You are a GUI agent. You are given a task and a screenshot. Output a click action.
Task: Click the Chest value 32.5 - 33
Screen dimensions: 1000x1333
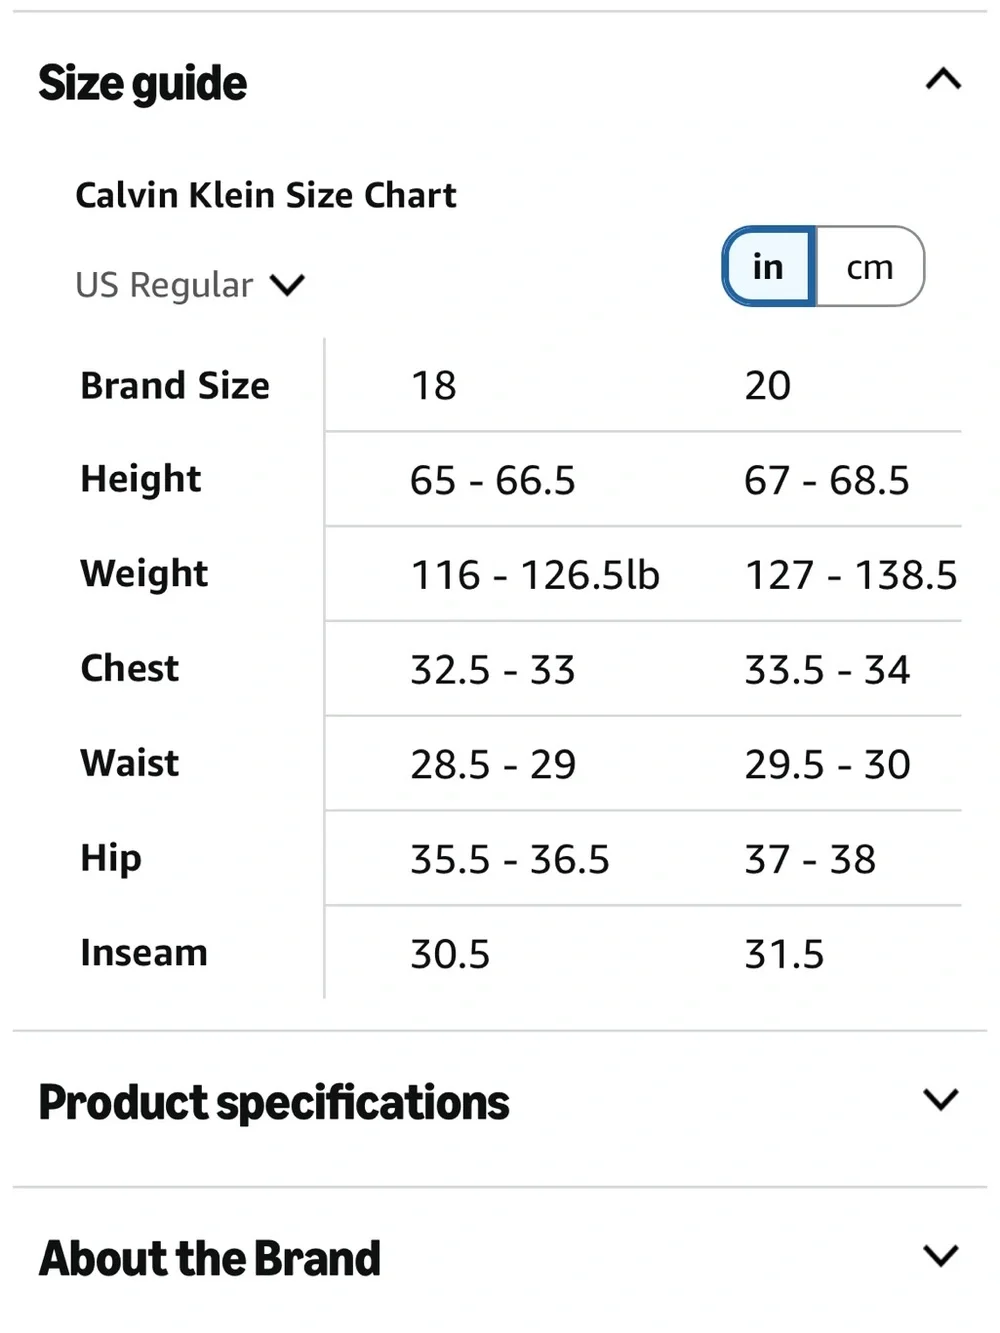pyautogui.click(x=493, y=670)
